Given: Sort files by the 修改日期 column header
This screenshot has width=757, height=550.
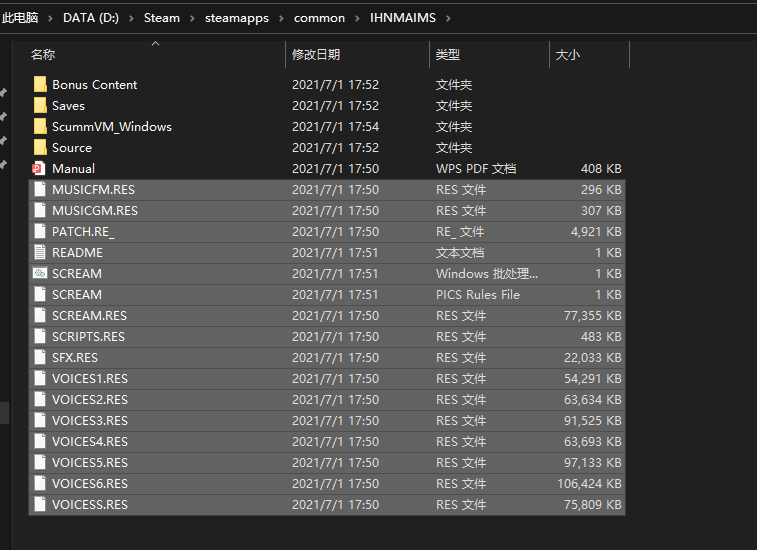Looking at the screenshot, I should [x=316, y=55].
